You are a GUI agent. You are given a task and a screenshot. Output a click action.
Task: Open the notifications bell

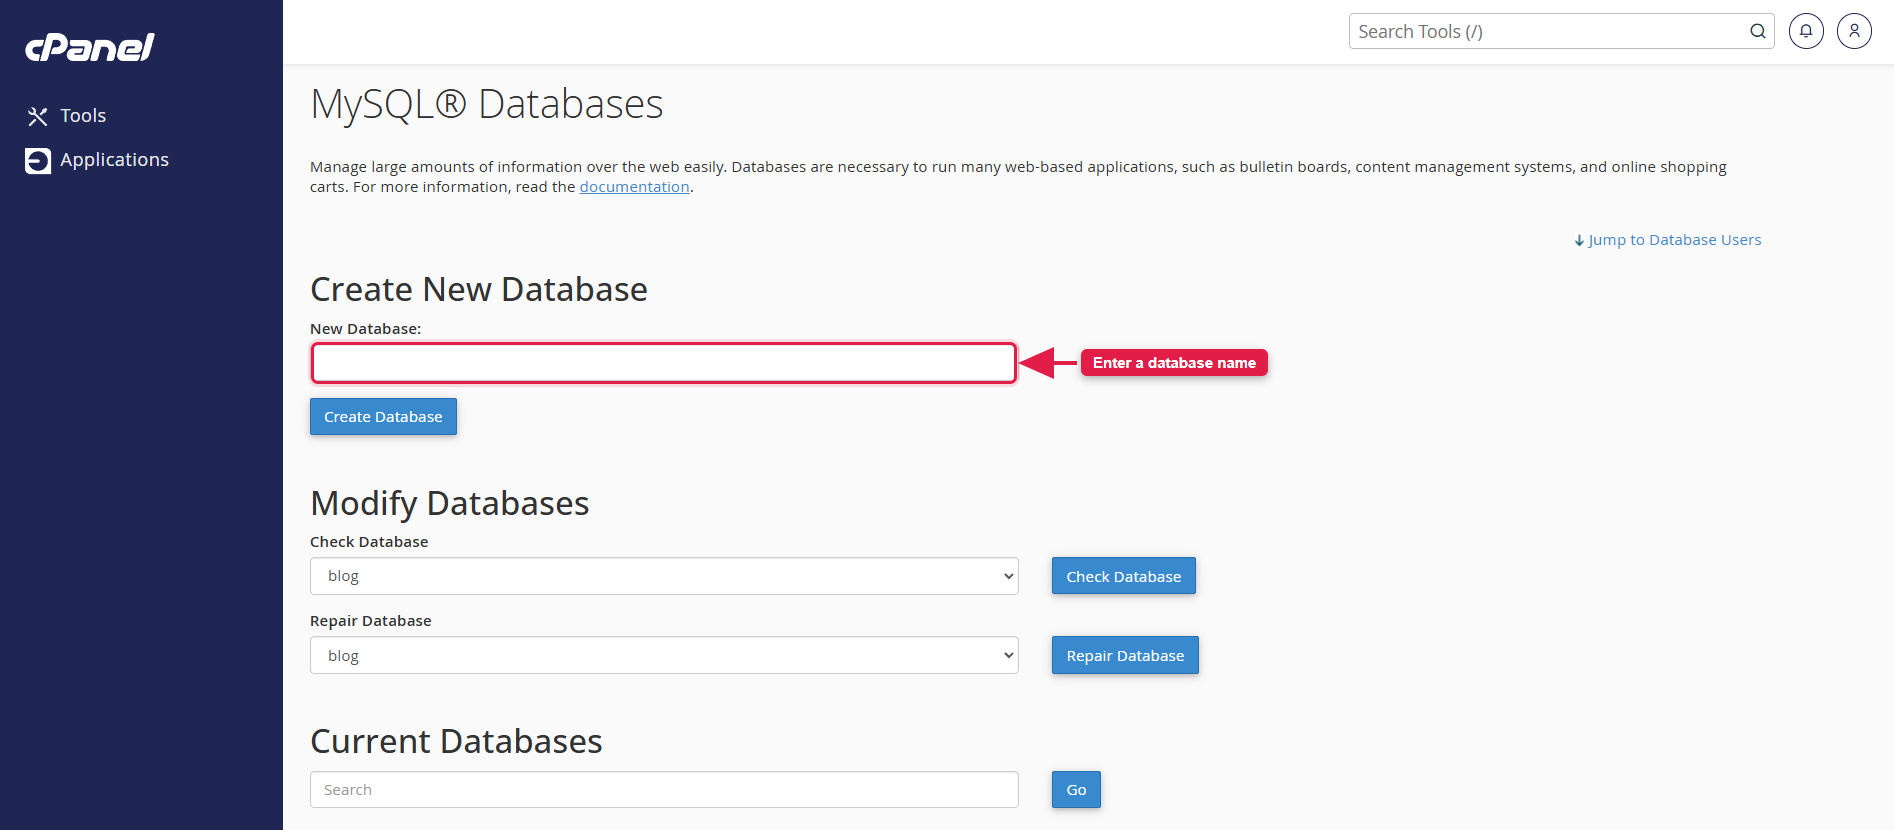[x=1806, y=31]
